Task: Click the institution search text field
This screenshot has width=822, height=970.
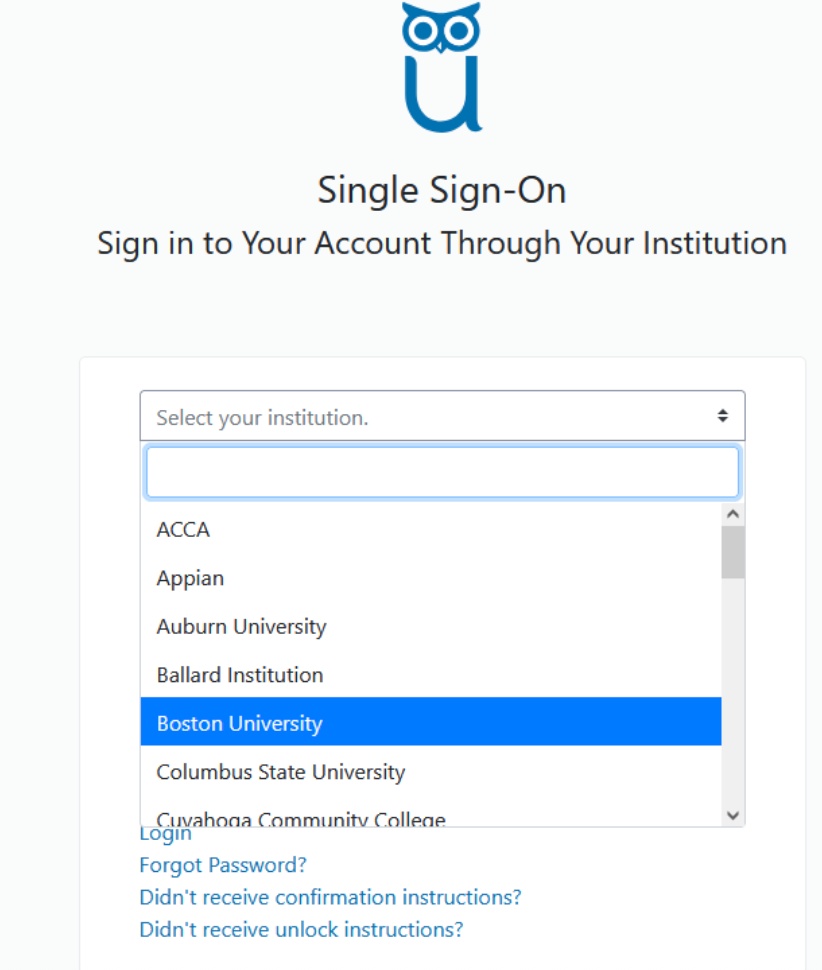Action: point(442,472)
